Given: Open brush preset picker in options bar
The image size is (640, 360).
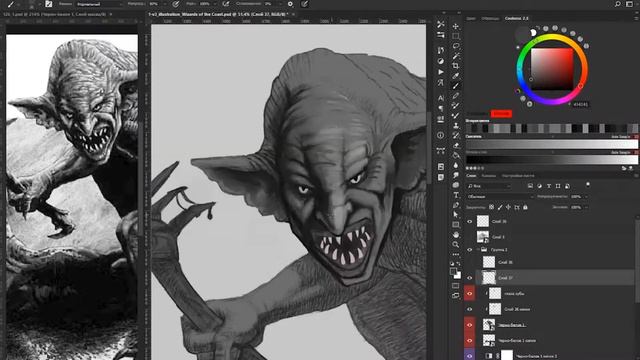Looking at the screenshot, I should [31, 4].
